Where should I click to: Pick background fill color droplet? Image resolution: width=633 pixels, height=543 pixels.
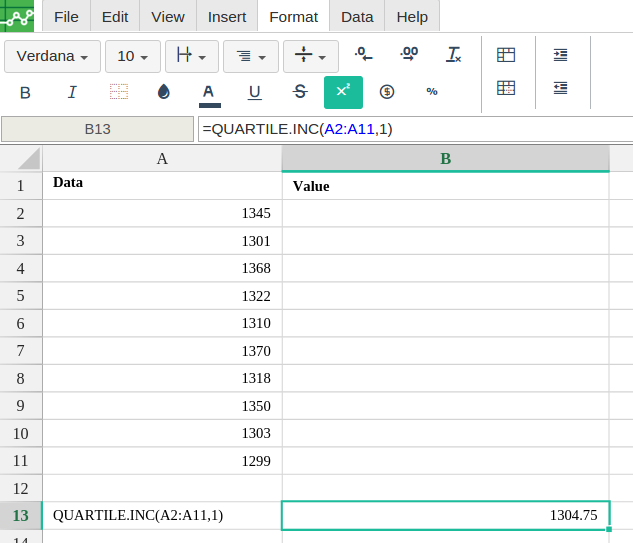coord(164,92)
